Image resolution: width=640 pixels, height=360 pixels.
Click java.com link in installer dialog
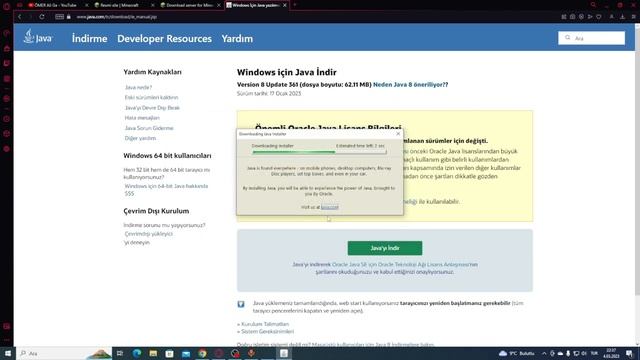click(x=329, y=207)
